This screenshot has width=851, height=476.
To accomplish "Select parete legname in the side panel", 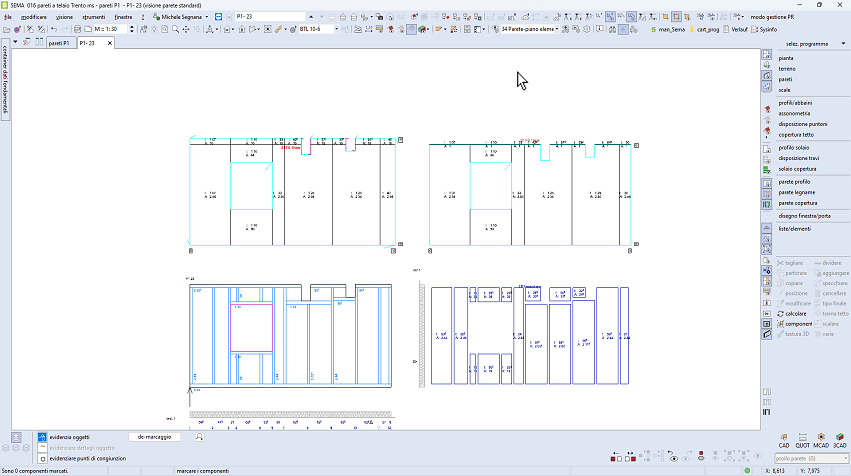I will pyautogui.click(x=797, y=192).
